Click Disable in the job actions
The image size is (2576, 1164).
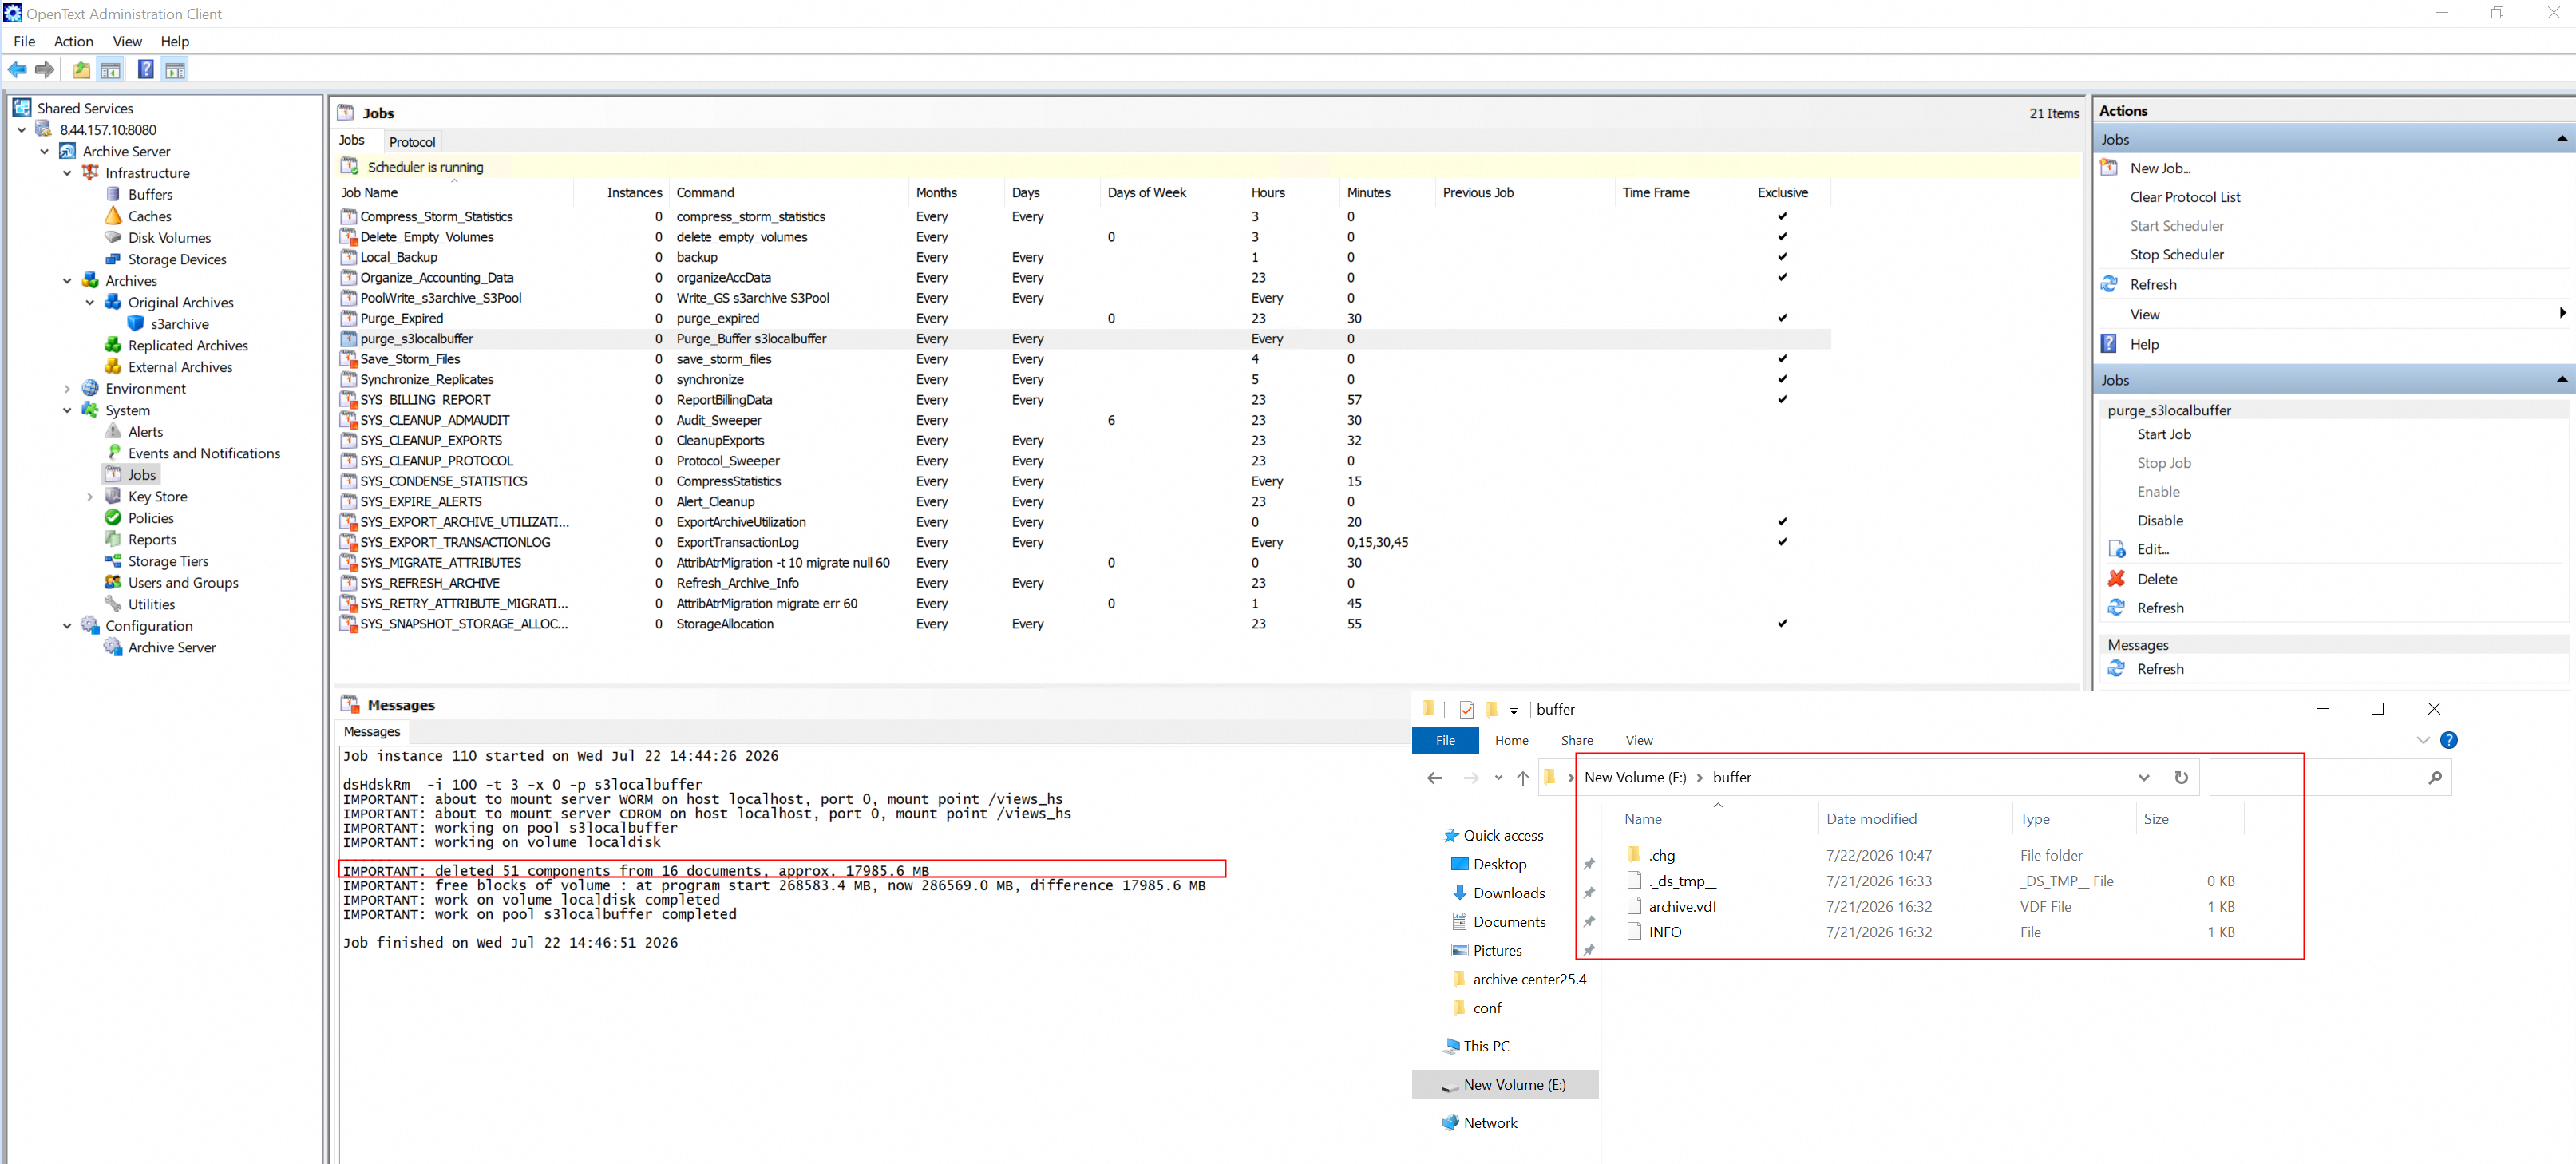pyautogui.click(x=2160, y=521)
